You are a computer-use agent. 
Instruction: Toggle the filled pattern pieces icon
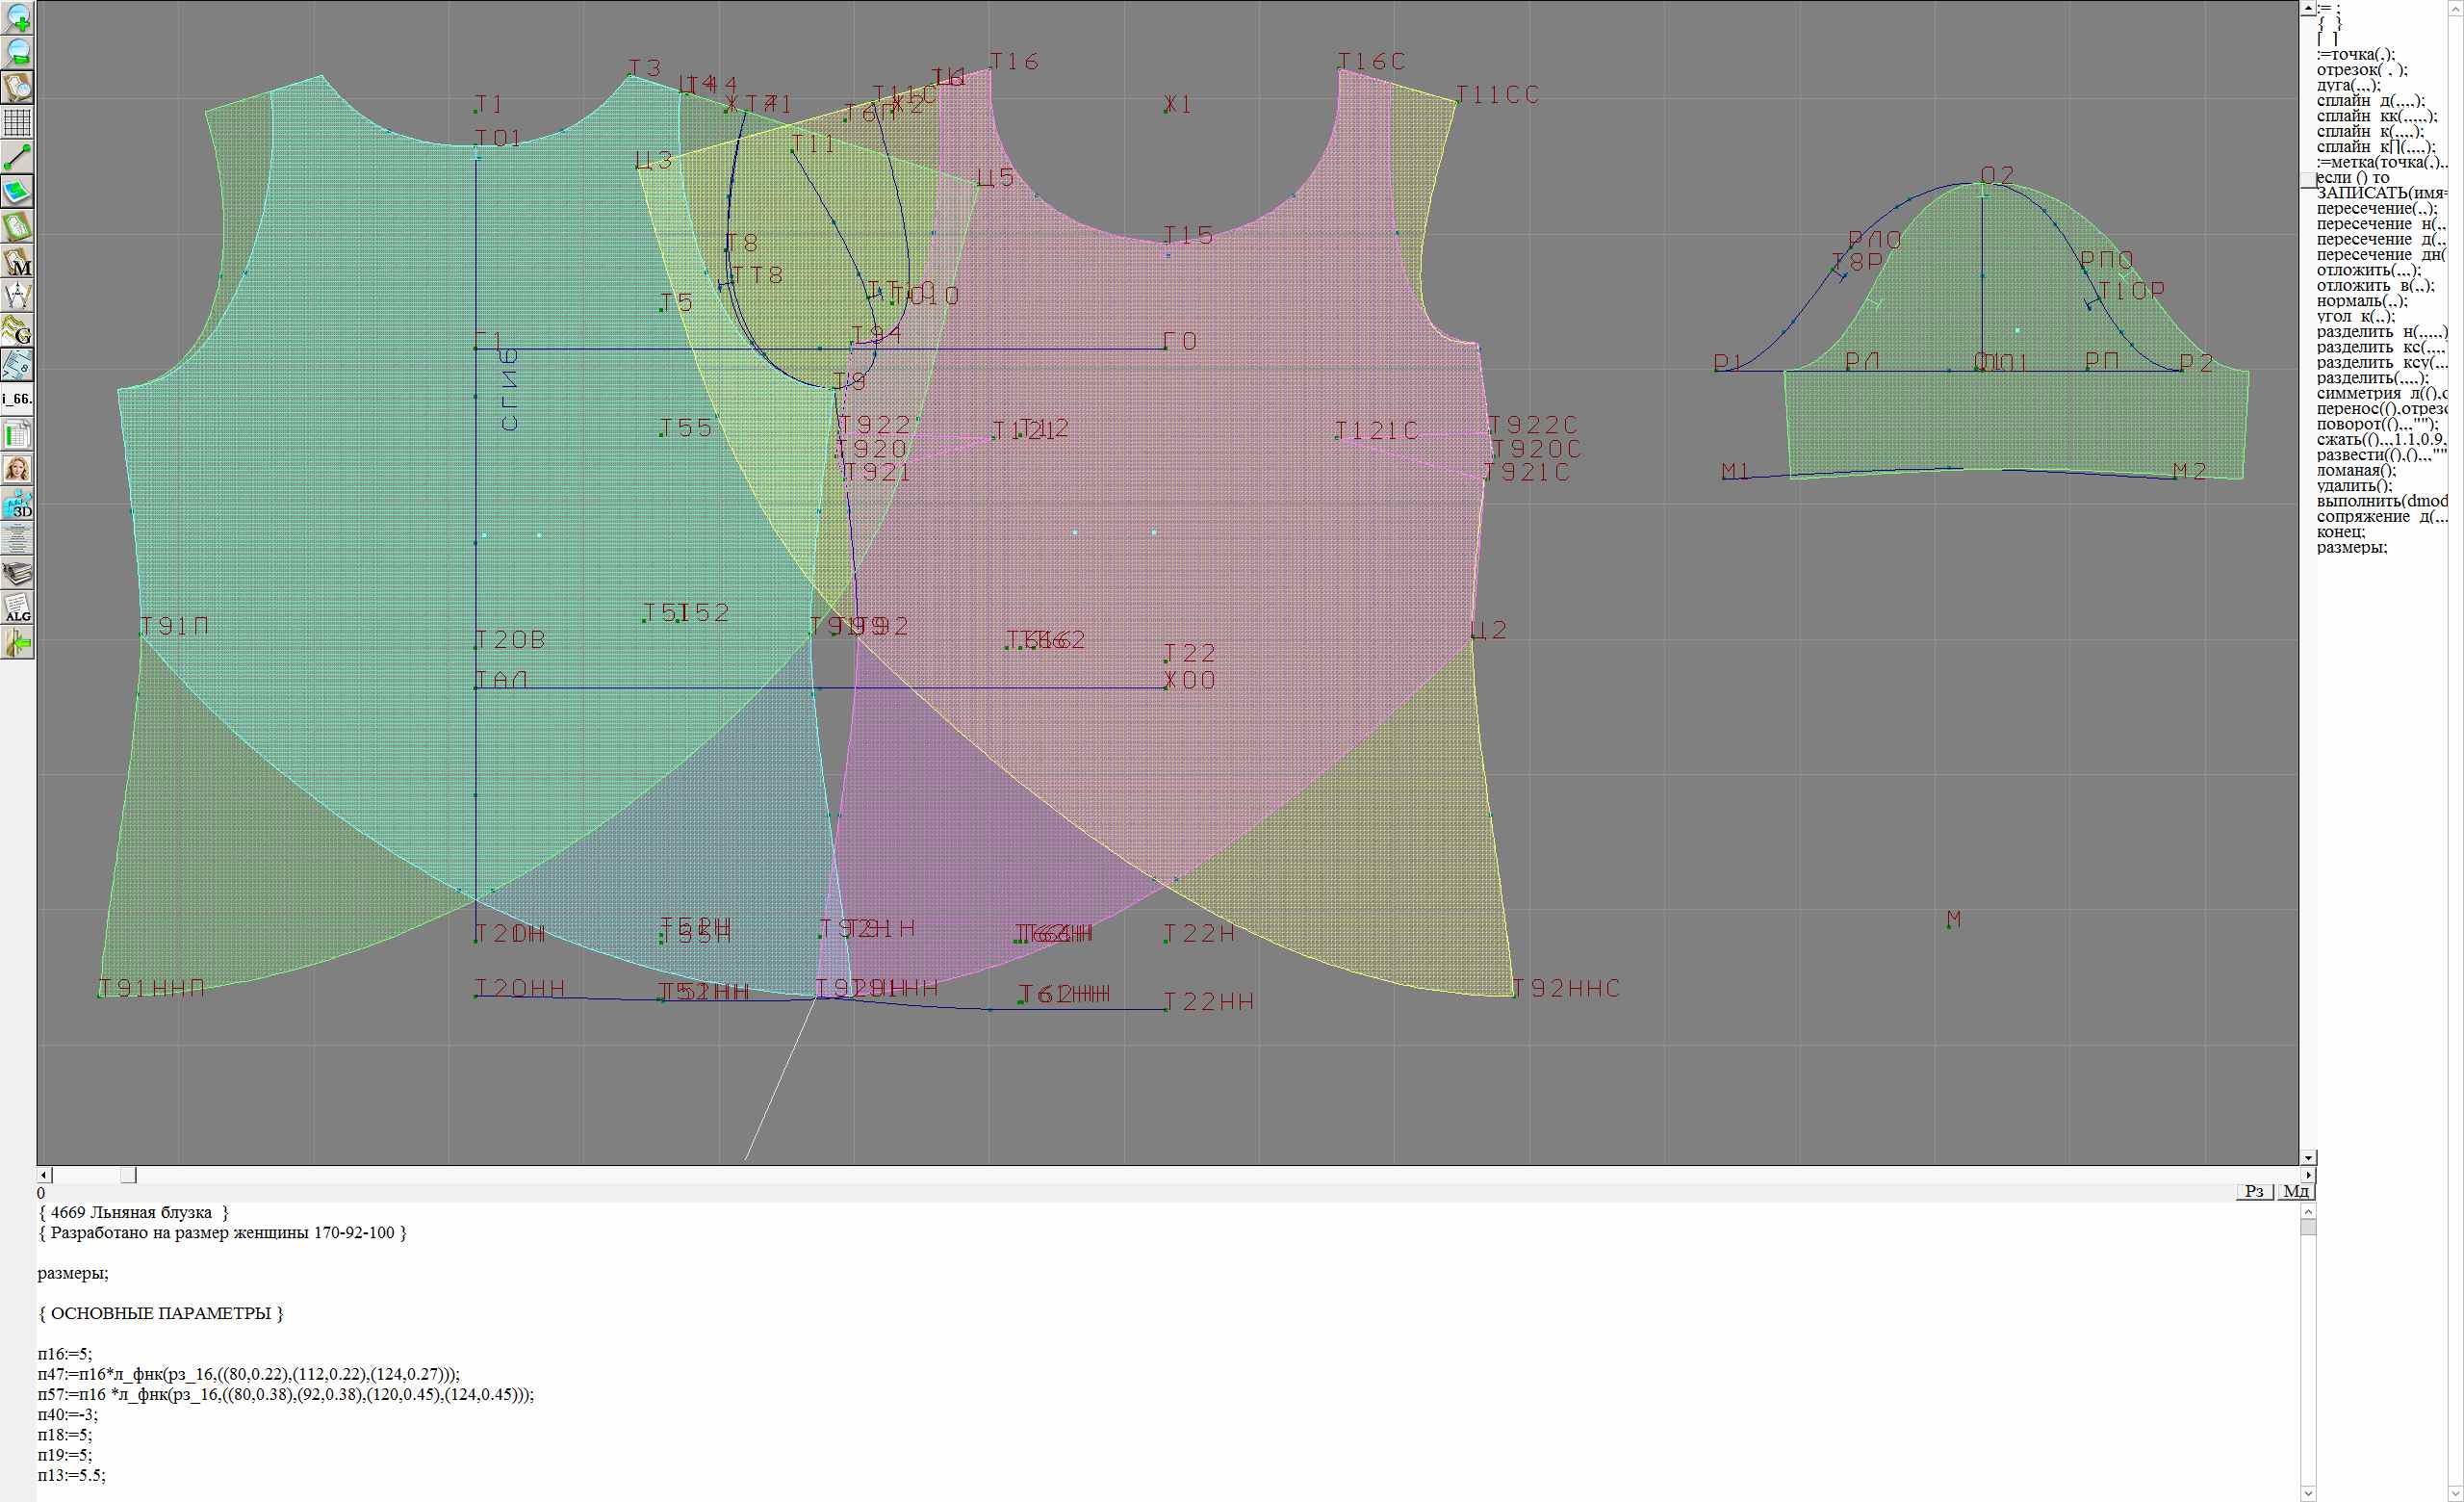[x=18, y=191]
